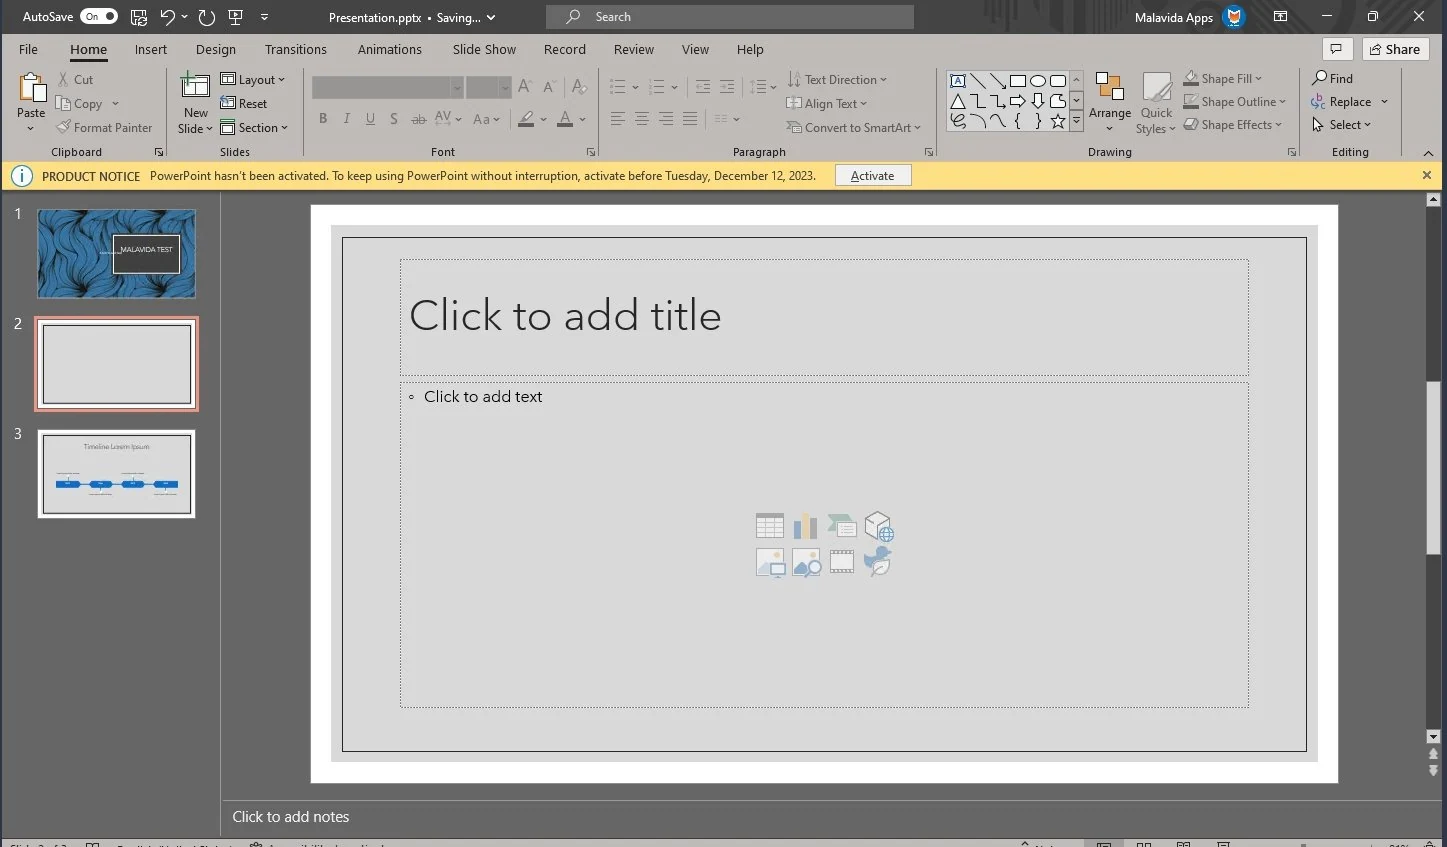Open the Layout dropdown
The height and width of the screenshot is (847, 1447).
point(253,79)
